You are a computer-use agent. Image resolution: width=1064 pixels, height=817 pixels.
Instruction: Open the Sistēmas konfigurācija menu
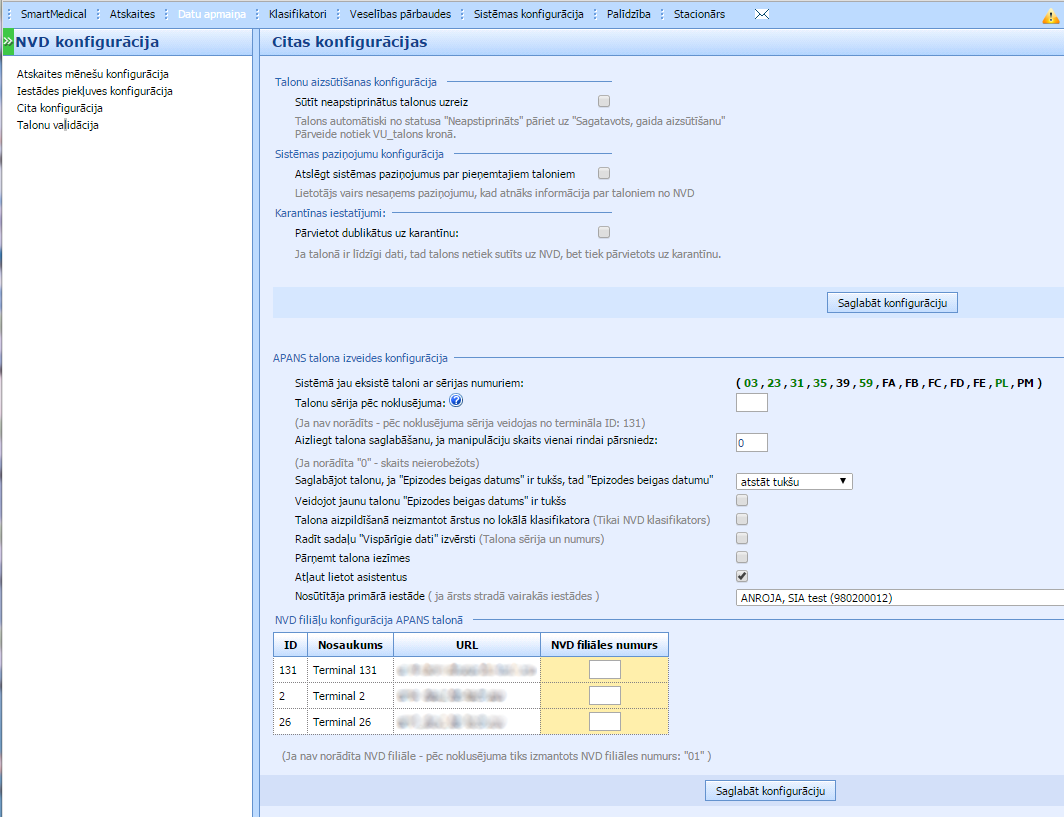point(528,14)
